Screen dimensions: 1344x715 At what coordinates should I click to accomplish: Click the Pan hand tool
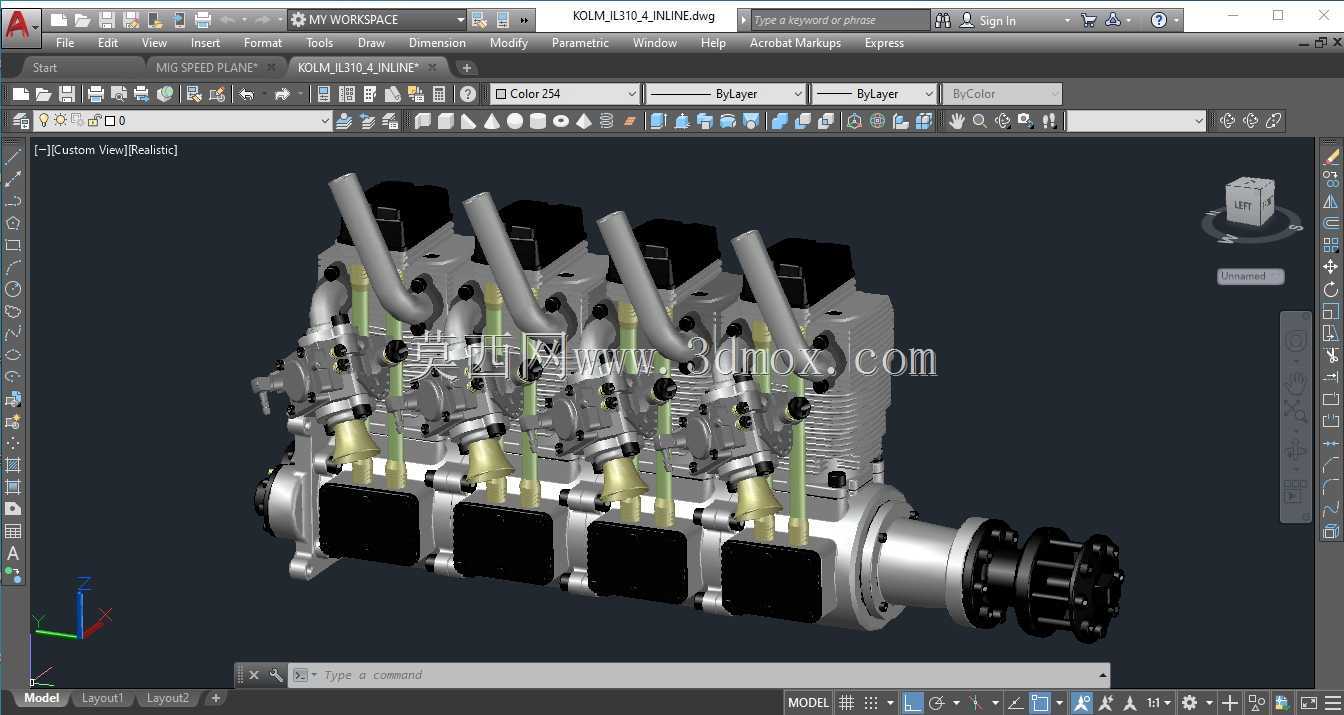(x=957, y=121)
